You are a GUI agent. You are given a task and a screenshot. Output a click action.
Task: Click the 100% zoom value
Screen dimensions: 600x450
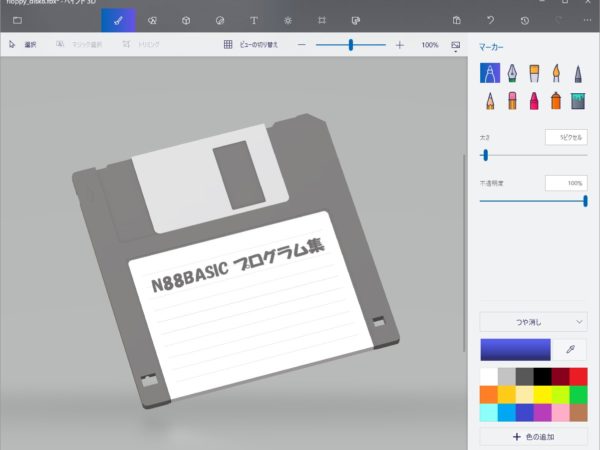pos(430,45)
